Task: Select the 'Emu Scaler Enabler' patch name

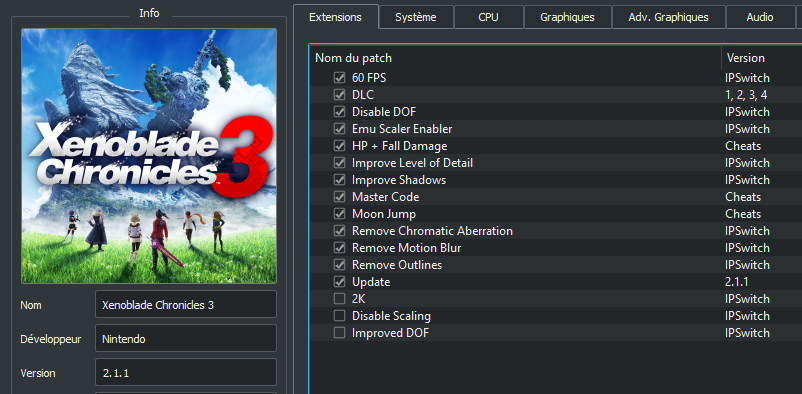Action: [x=402, y=129]
